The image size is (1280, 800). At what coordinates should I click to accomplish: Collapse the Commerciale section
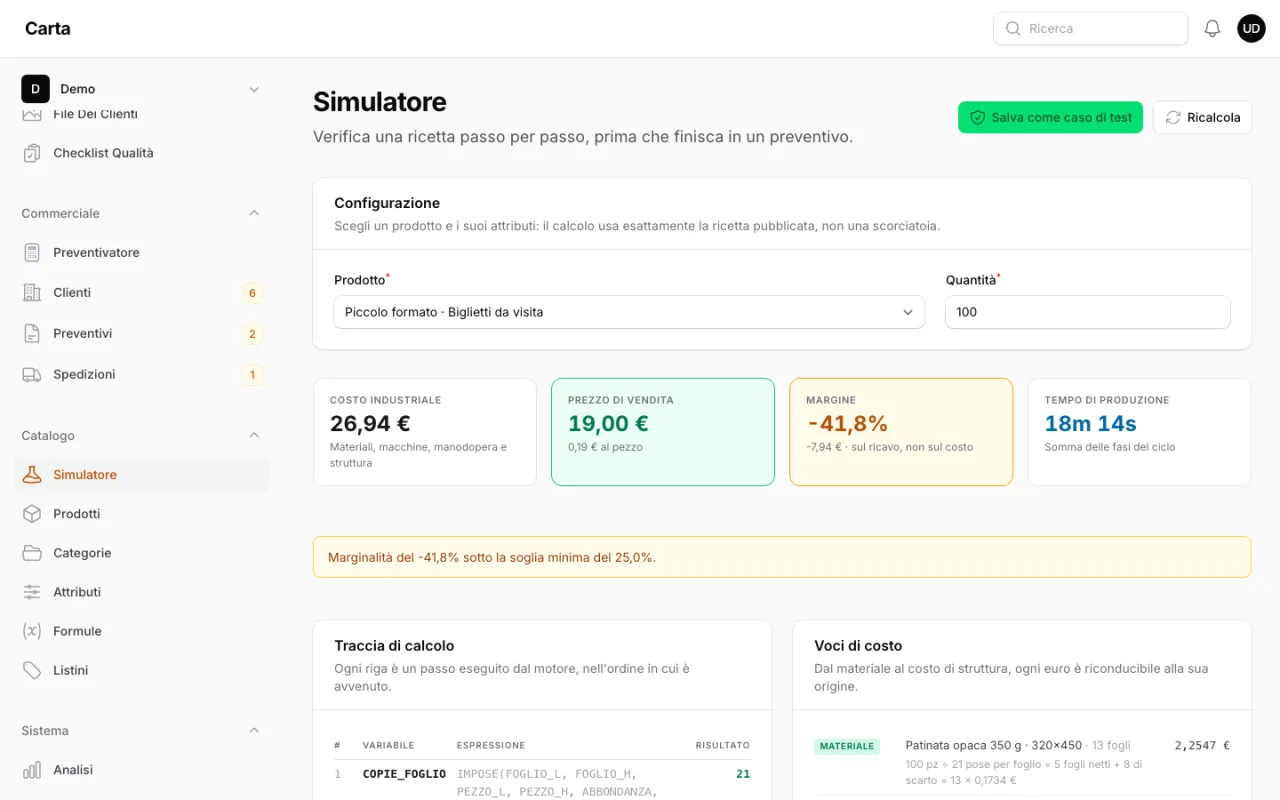click(x=254, y=213)
